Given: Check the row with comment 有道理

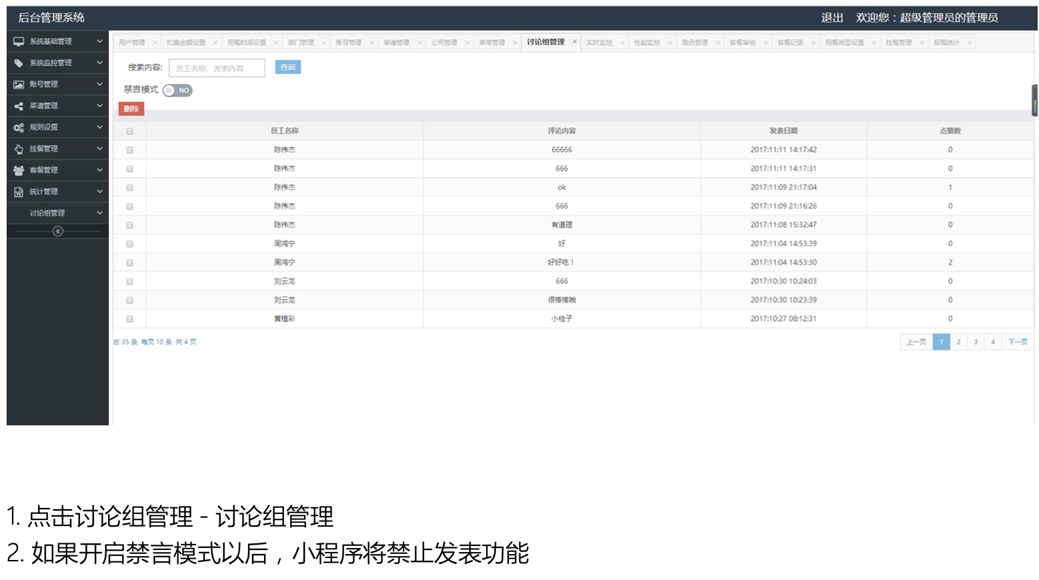Looking at the screenshot, I should [130, 225].
